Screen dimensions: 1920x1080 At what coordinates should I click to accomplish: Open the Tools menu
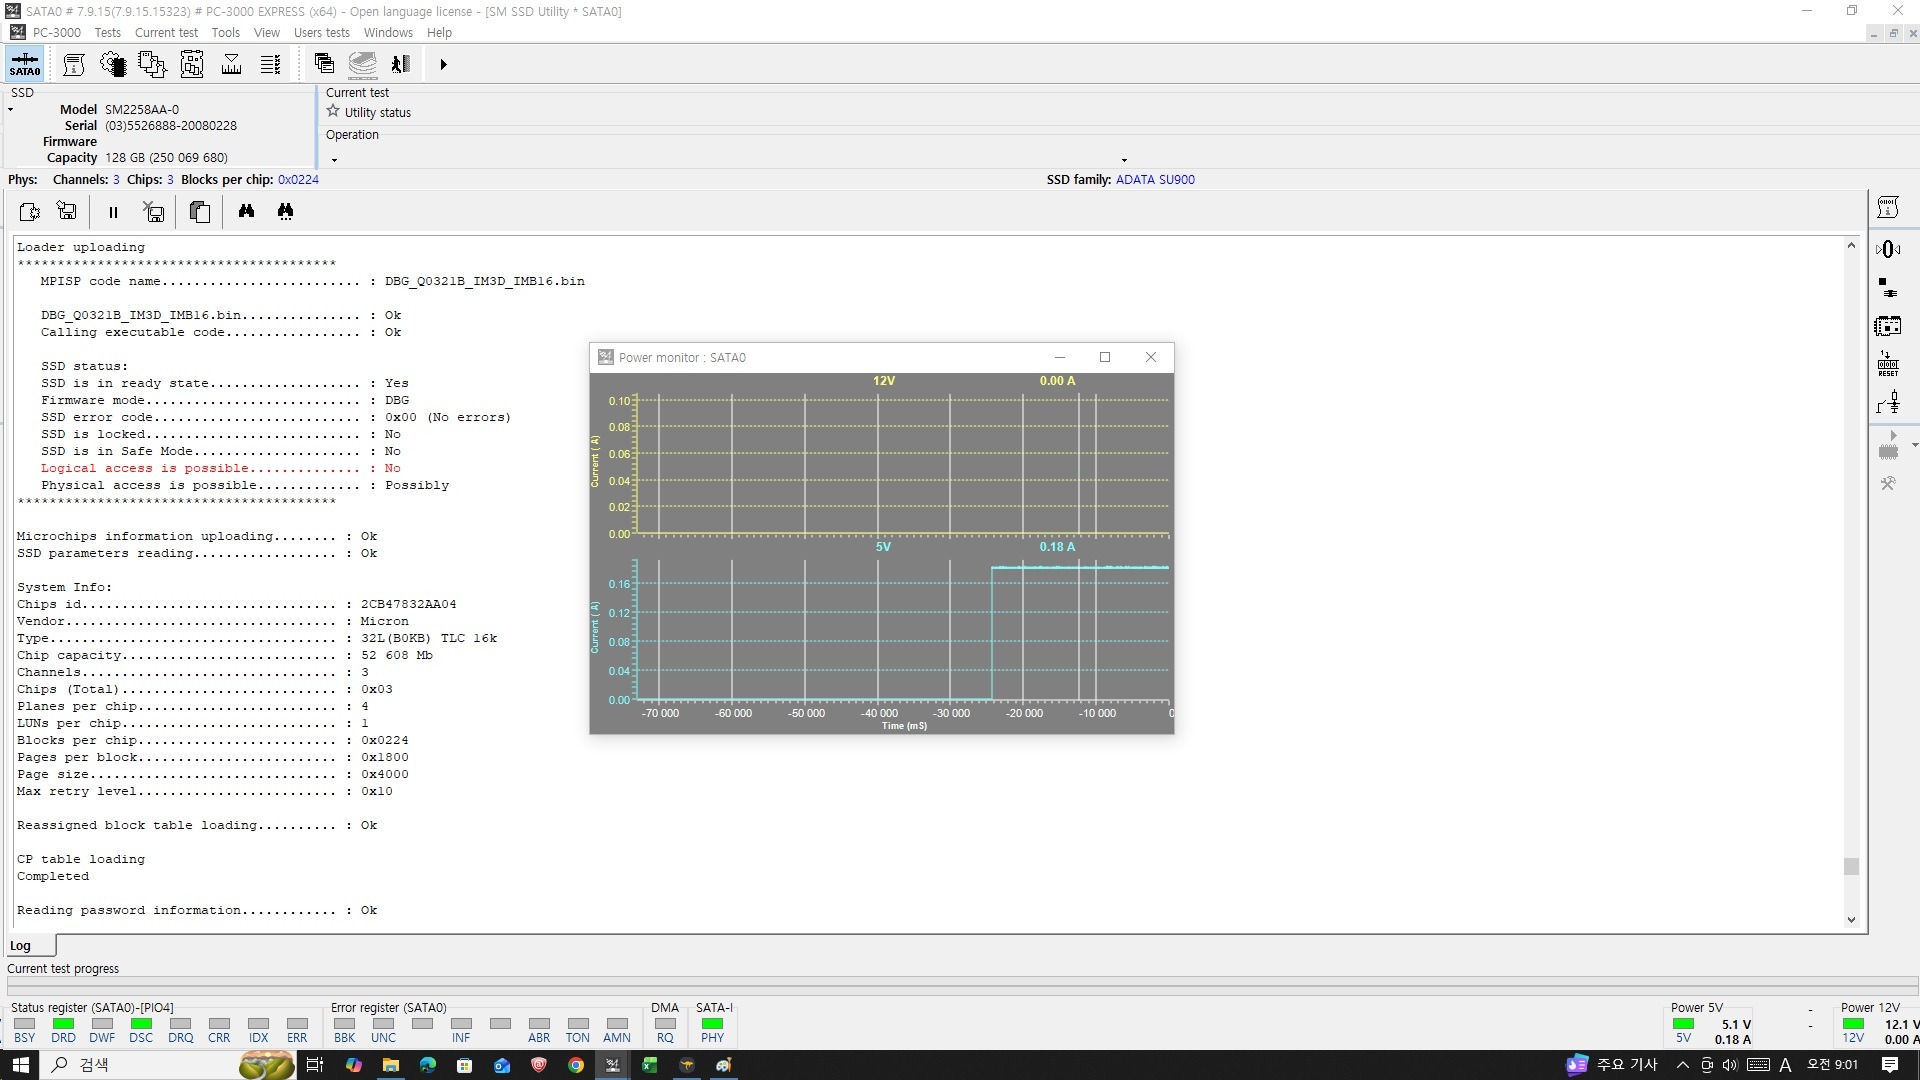tap(225, 32)
